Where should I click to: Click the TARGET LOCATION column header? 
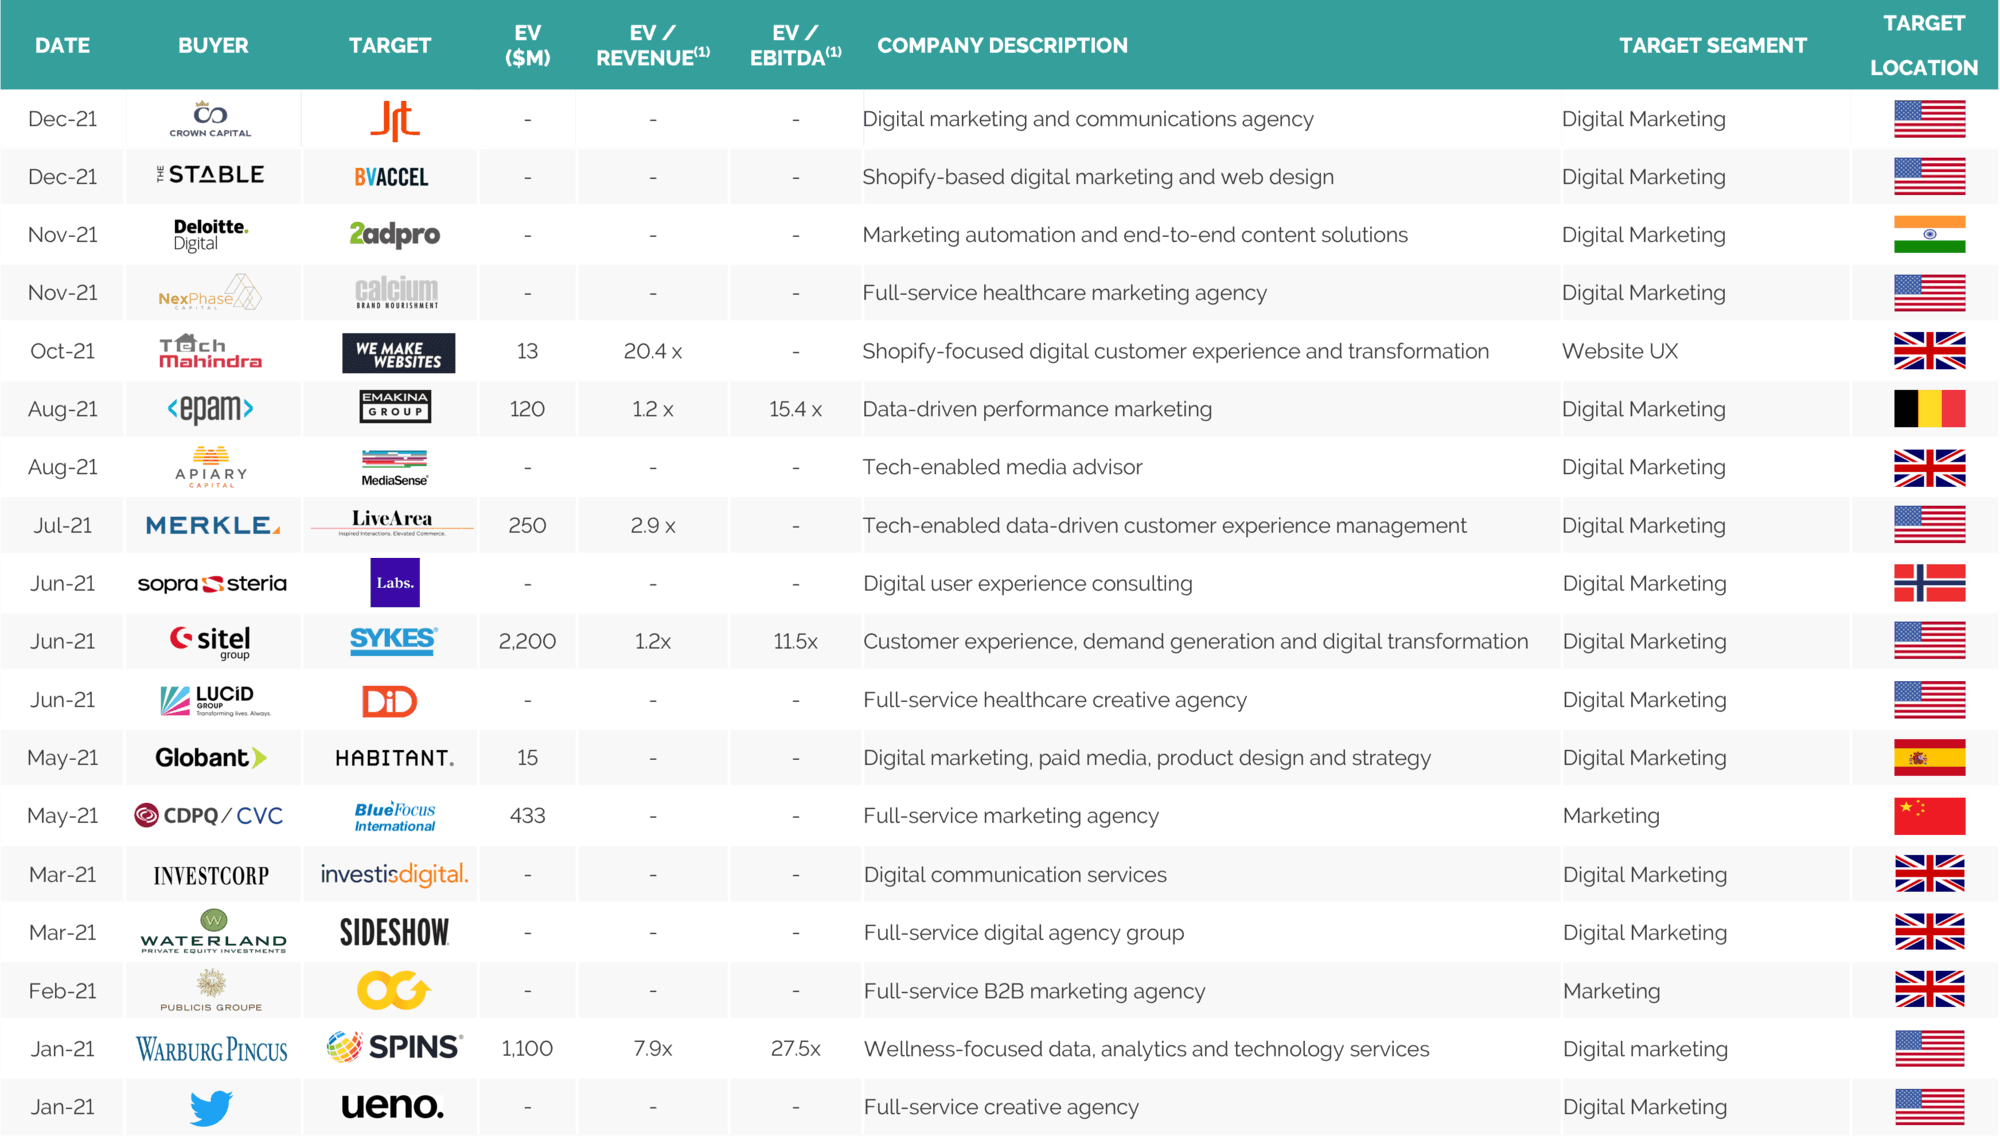pos(1924,45)
